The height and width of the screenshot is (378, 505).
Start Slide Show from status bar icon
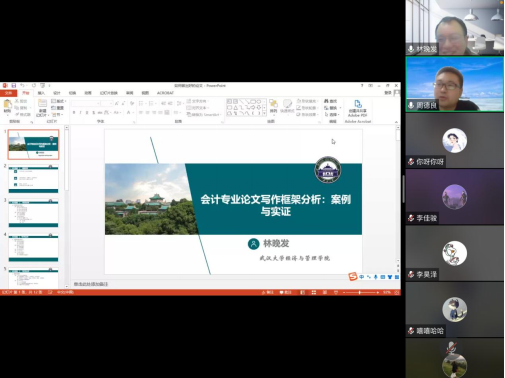tap(336, 292)
